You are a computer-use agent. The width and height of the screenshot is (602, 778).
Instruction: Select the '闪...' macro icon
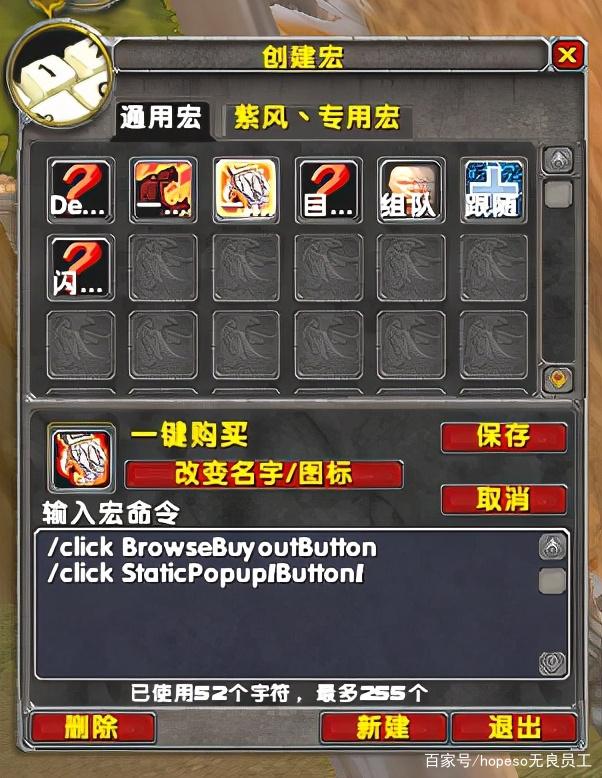click(80, 268)
